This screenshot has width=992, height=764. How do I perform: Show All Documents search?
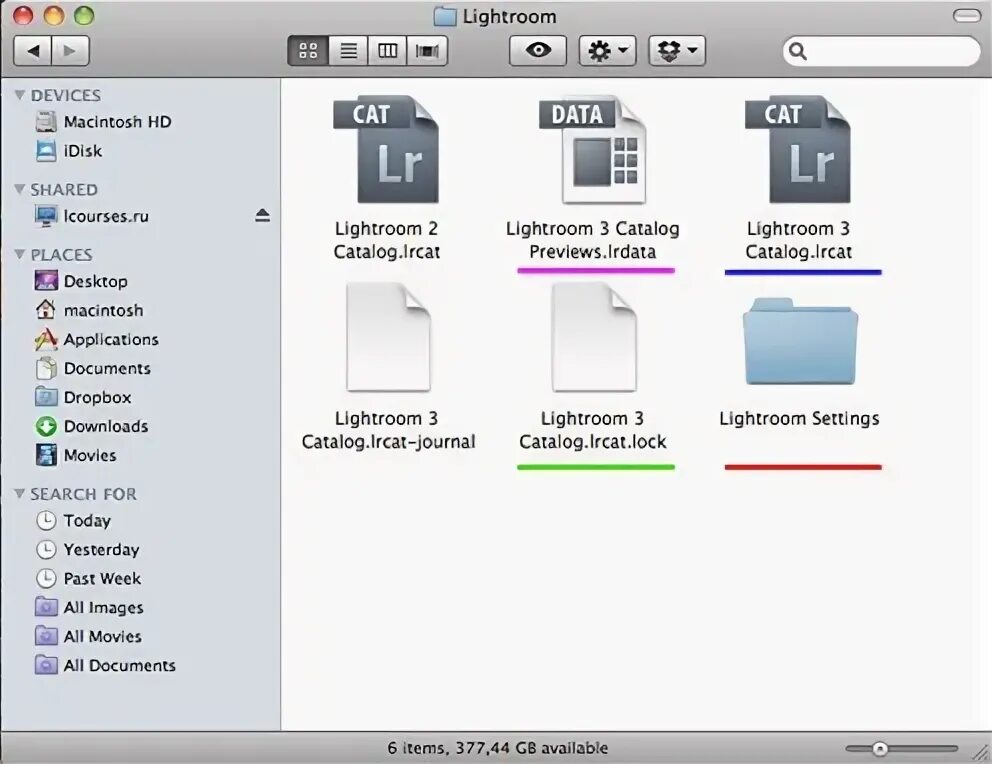(x=105, y=666)
